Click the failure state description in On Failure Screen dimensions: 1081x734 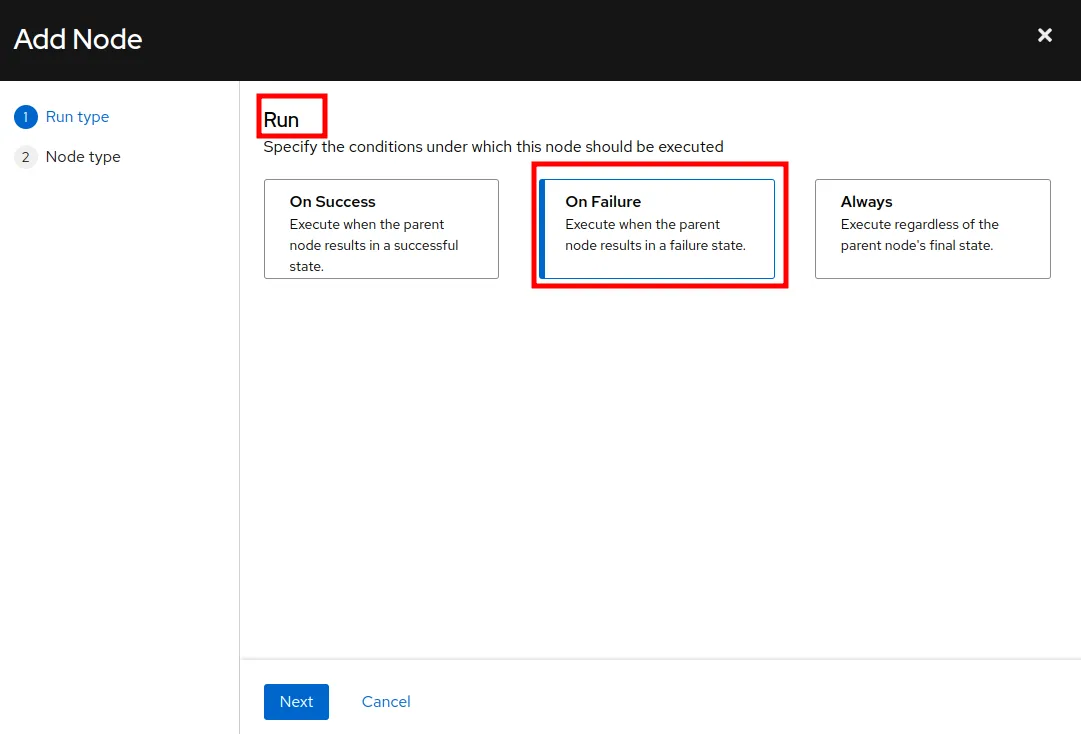[x=655, y=235]
